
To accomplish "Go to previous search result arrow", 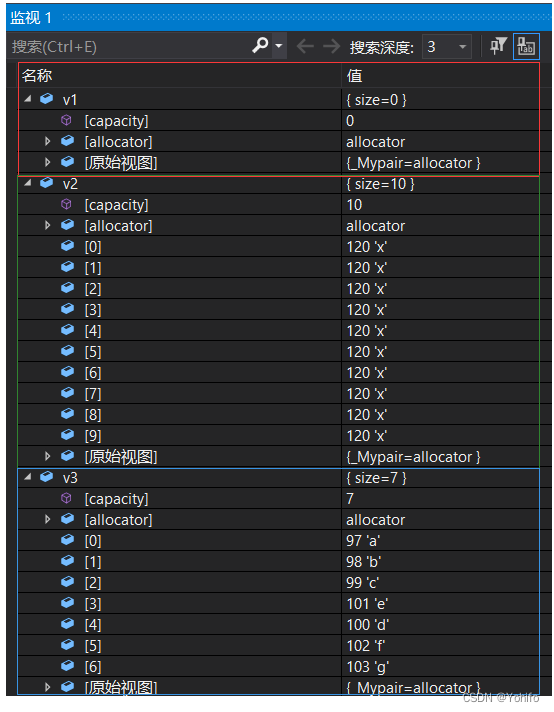I will click(x=305, y=46).
